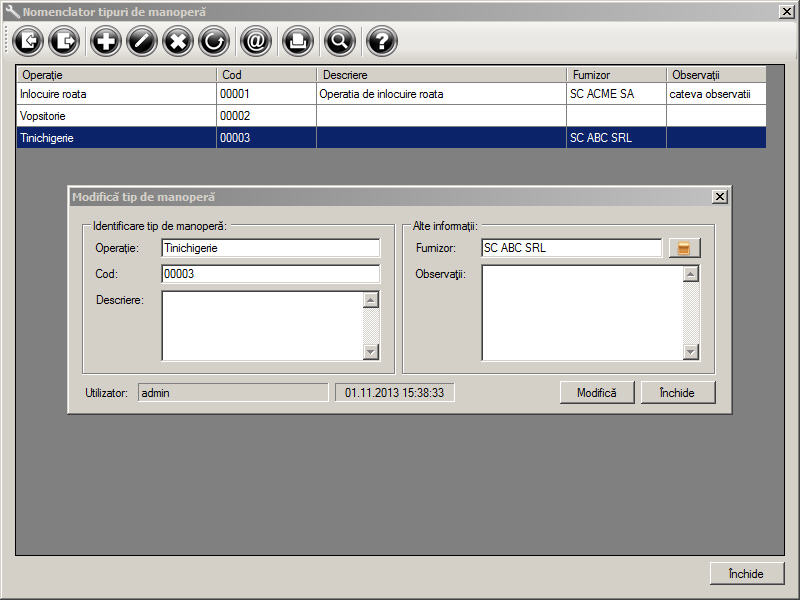Click the wrench icon in title bar
This screenshot has width=800, height=600.
(12, 11)
